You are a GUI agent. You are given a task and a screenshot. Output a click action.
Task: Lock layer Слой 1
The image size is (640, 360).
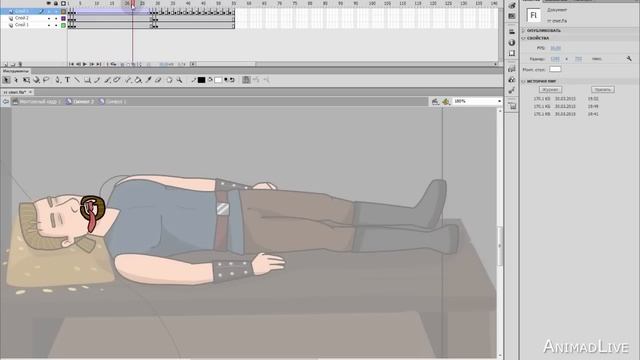(x=56, y=25)
